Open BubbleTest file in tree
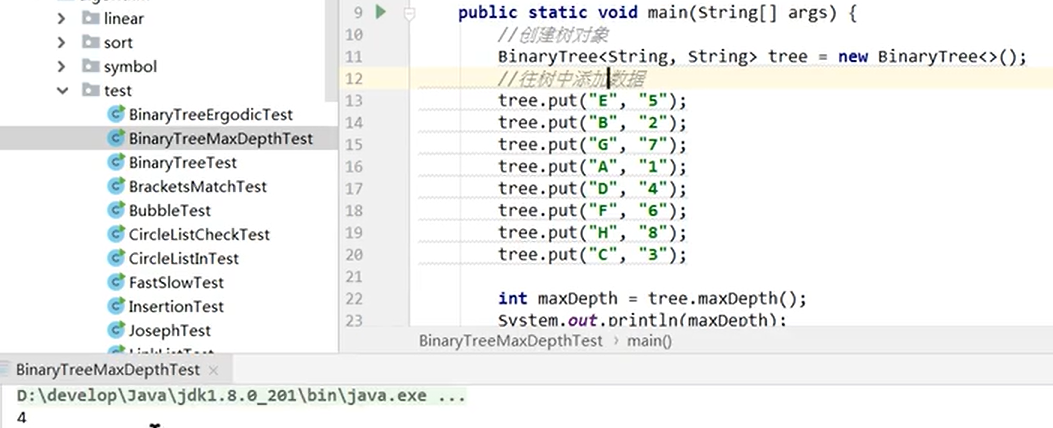The image size is (1053, 428). click(170, 211)
